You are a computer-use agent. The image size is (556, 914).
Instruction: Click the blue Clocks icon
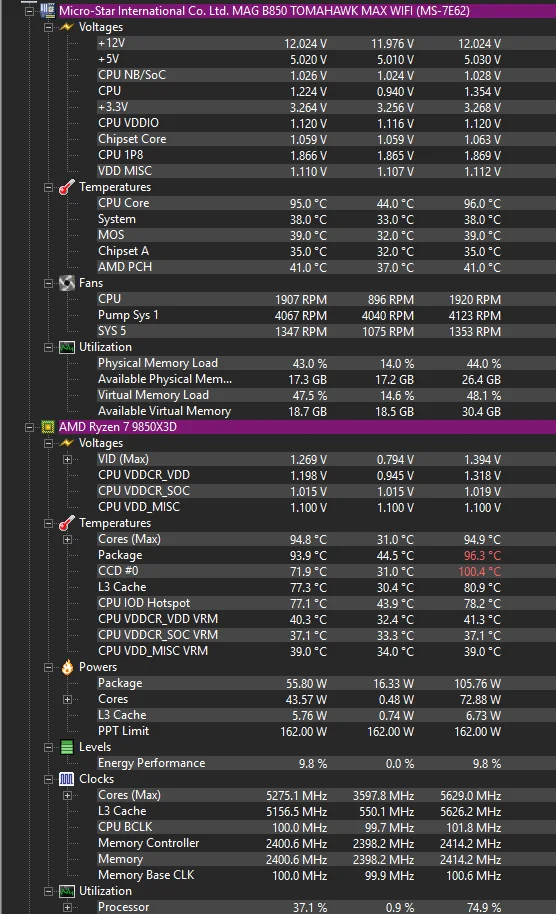tap(67, 779)
